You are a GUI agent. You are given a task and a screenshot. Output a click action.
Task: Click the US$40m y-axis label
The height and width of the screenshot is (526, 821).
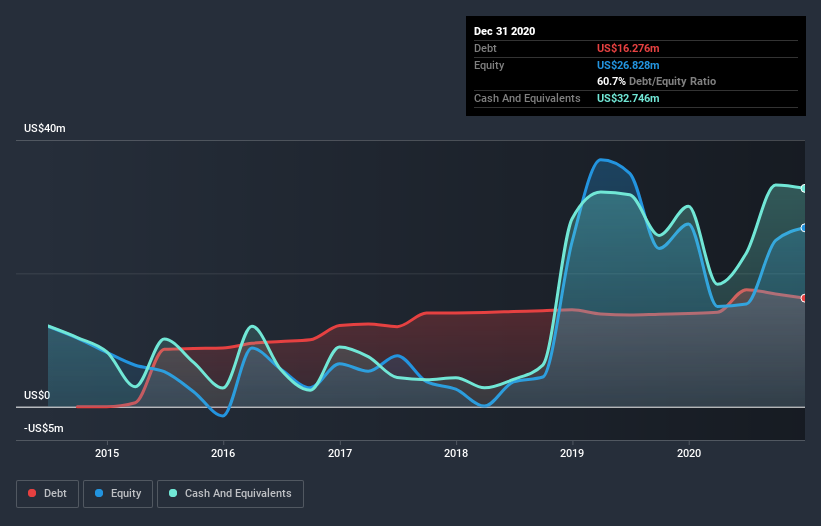45,129
